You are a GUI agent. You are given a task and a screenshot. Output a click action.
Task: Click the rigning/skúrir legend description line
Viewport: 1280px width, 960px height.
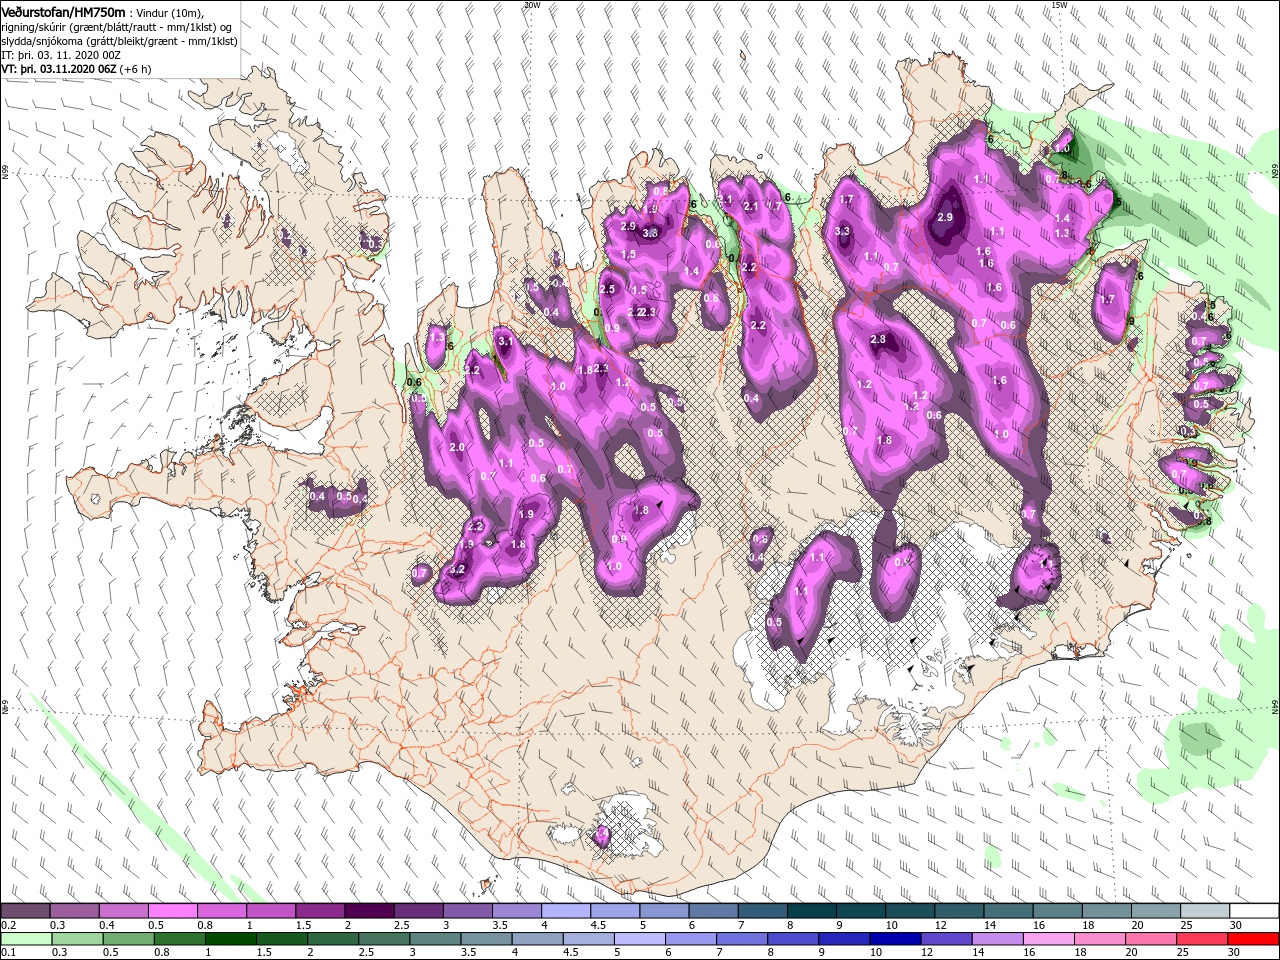tap(116, 26)
